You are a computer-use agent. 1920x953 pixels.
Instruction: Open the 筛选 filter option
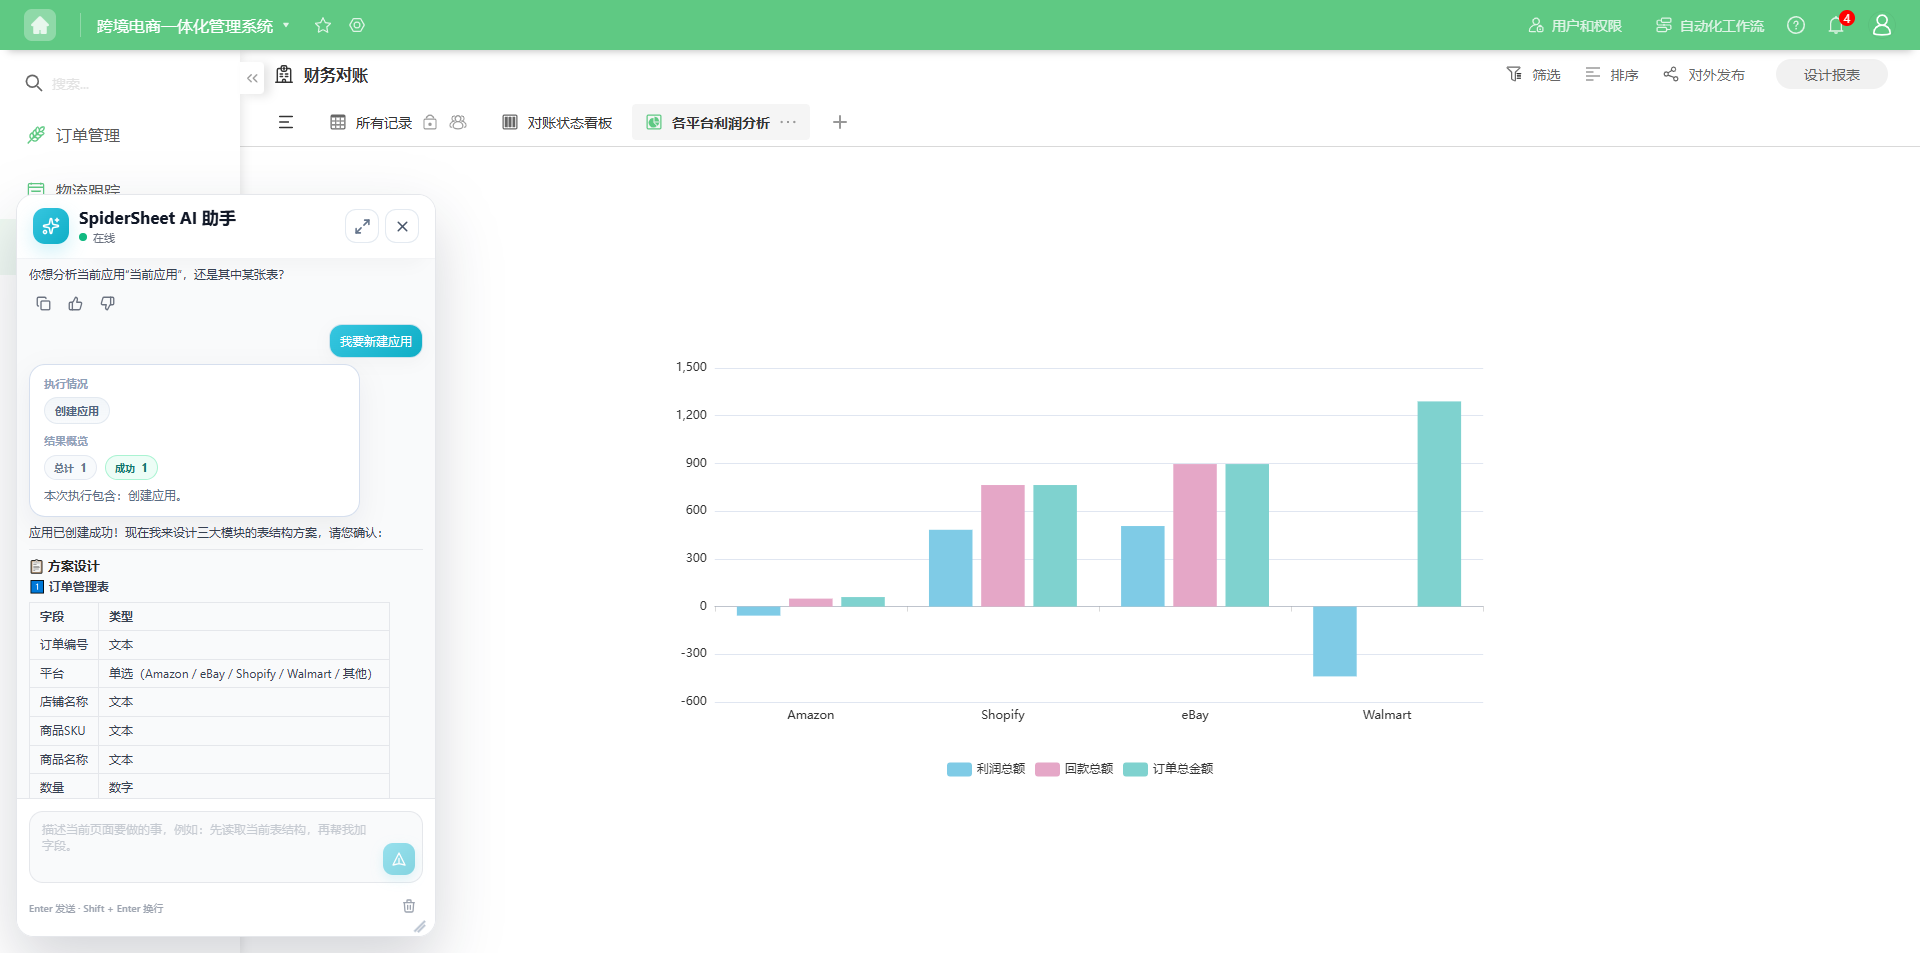click(1534, 75)
